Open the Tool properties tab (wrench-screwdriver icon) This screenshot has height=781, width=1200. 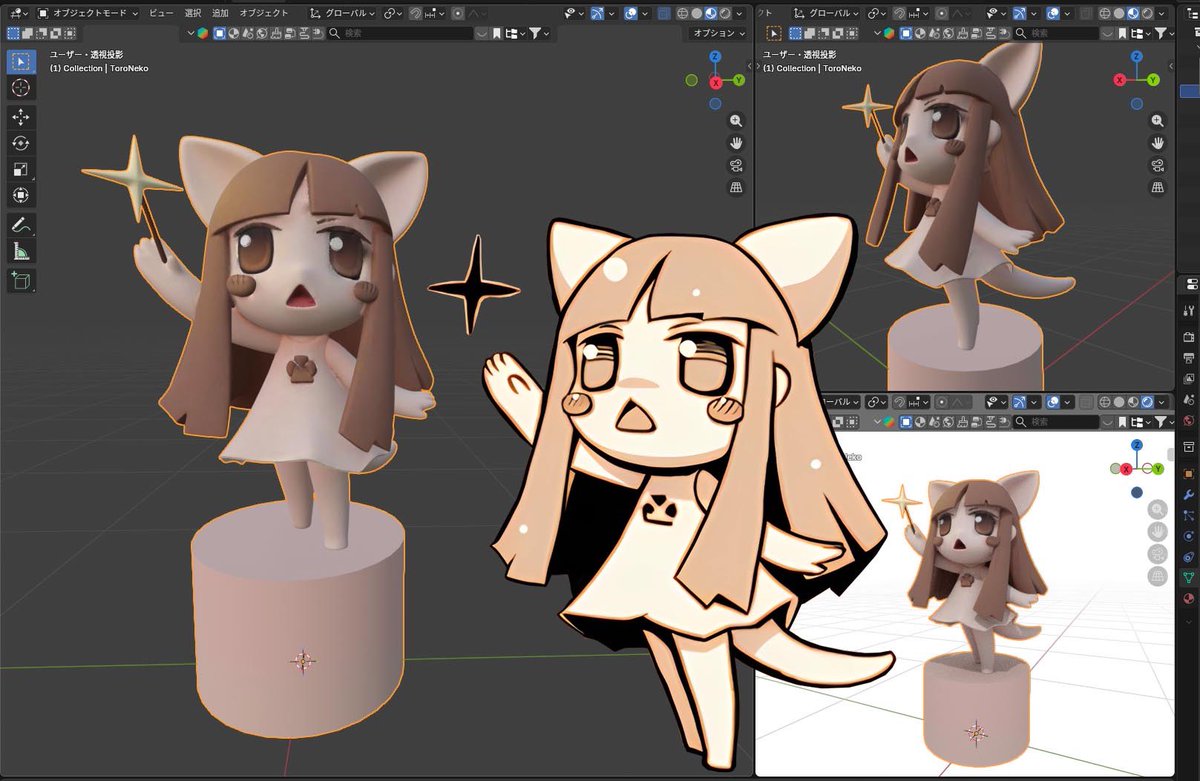1189,311
